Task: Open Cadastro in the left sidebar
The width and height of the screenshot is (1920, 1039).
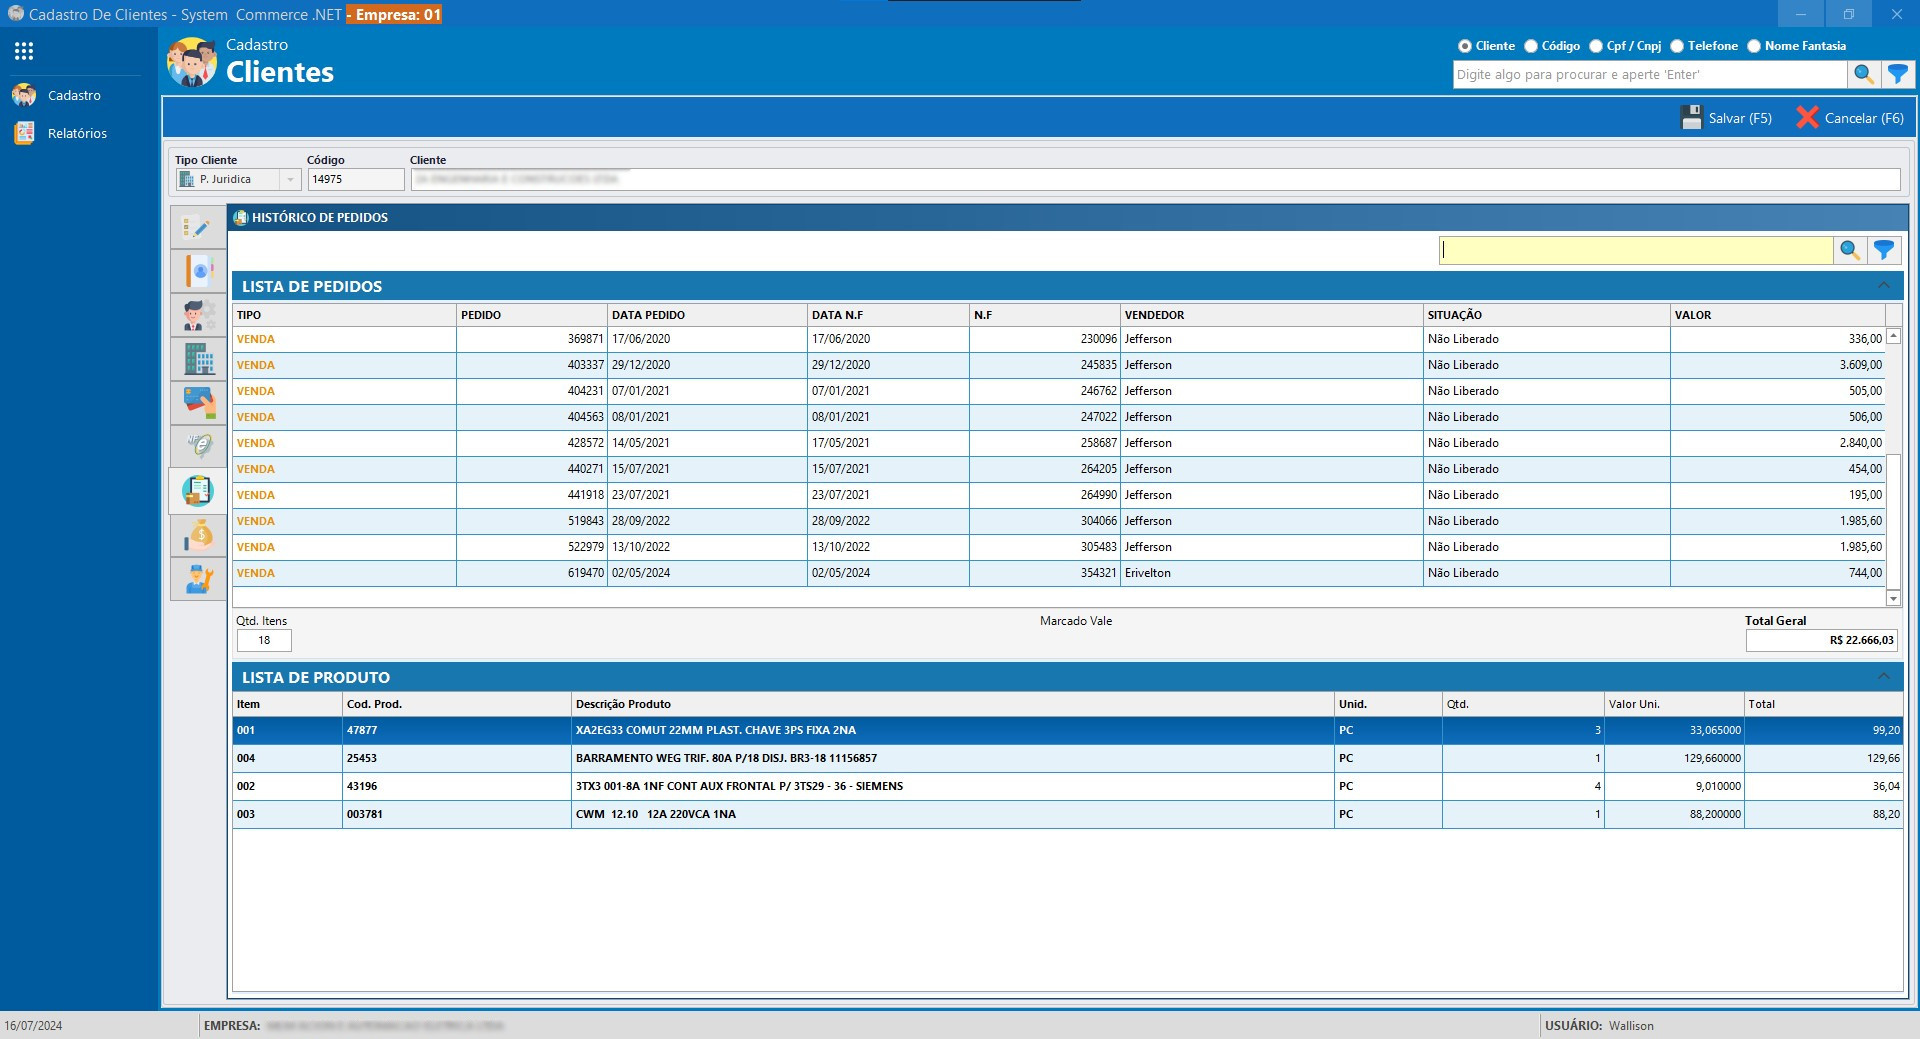Action: tap(74, 96)
